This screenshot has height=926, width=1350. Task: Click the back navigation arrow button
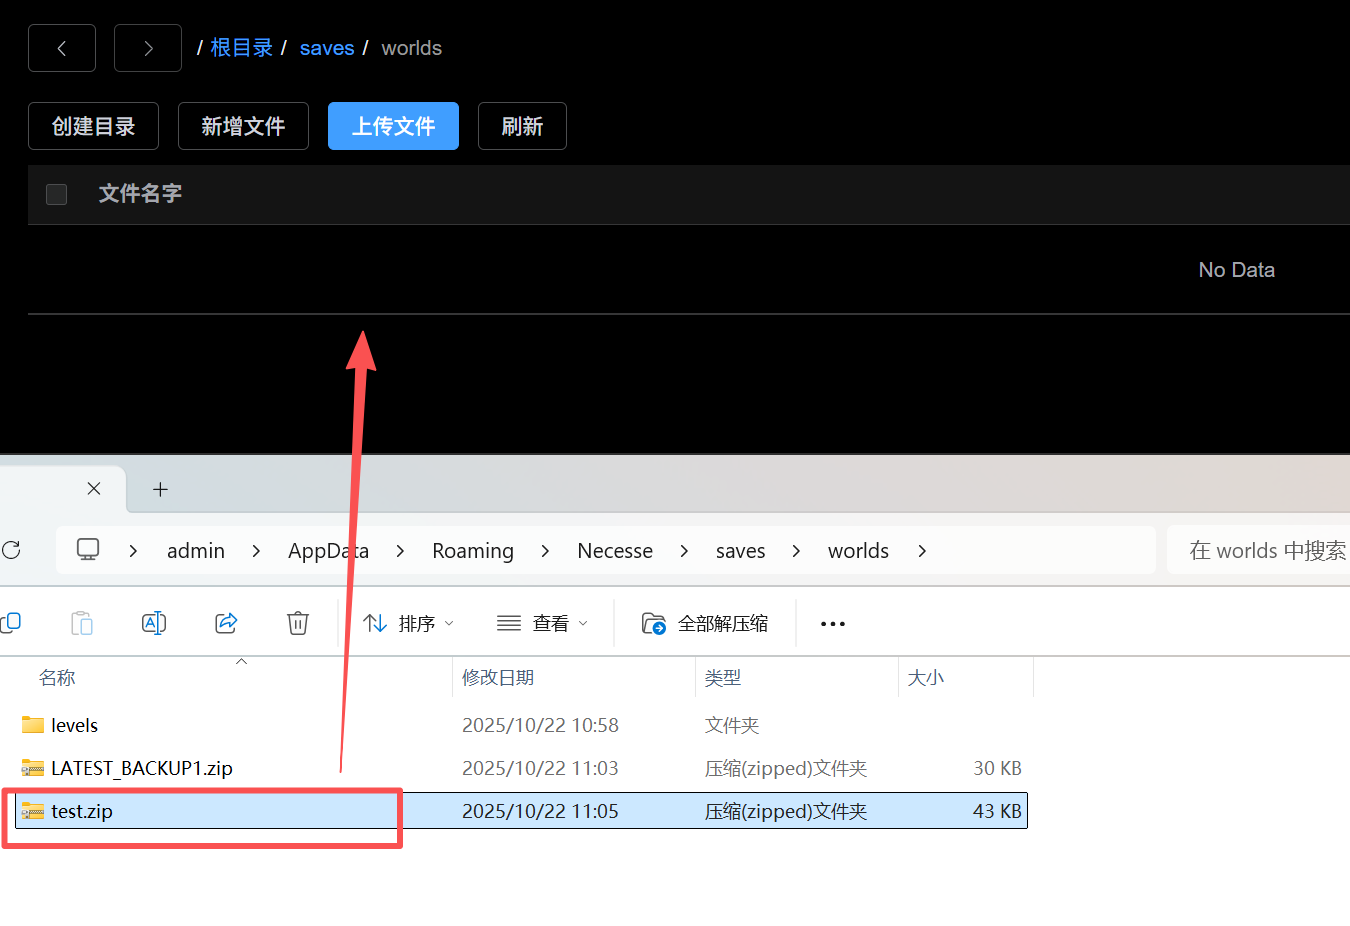coord(62,48)
